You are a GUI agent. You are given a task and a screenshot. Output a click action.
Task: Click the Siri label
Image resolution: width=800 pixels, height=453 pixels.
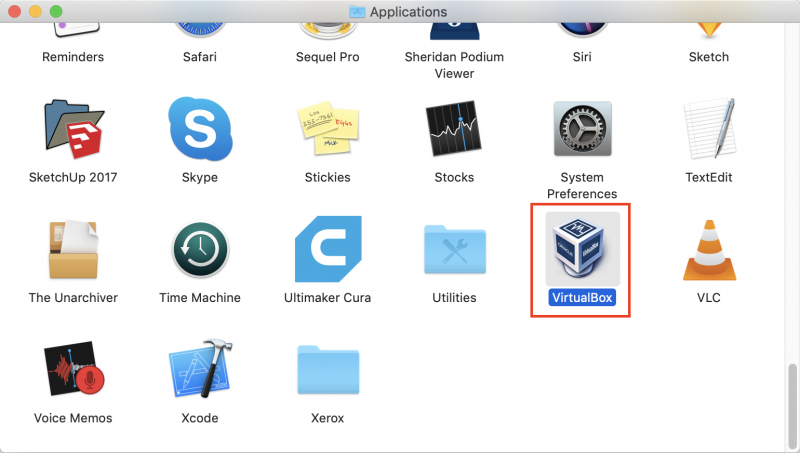click(x=582, y=57)
